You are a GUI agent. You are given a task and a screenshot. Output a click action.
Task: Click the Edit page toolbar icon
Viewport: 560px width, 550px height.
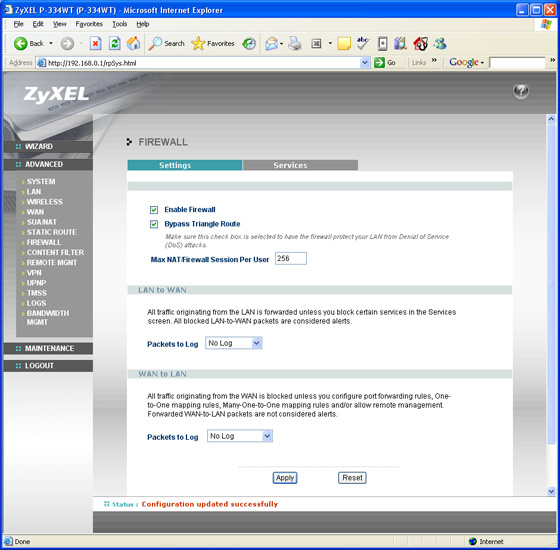coord(316,44)
